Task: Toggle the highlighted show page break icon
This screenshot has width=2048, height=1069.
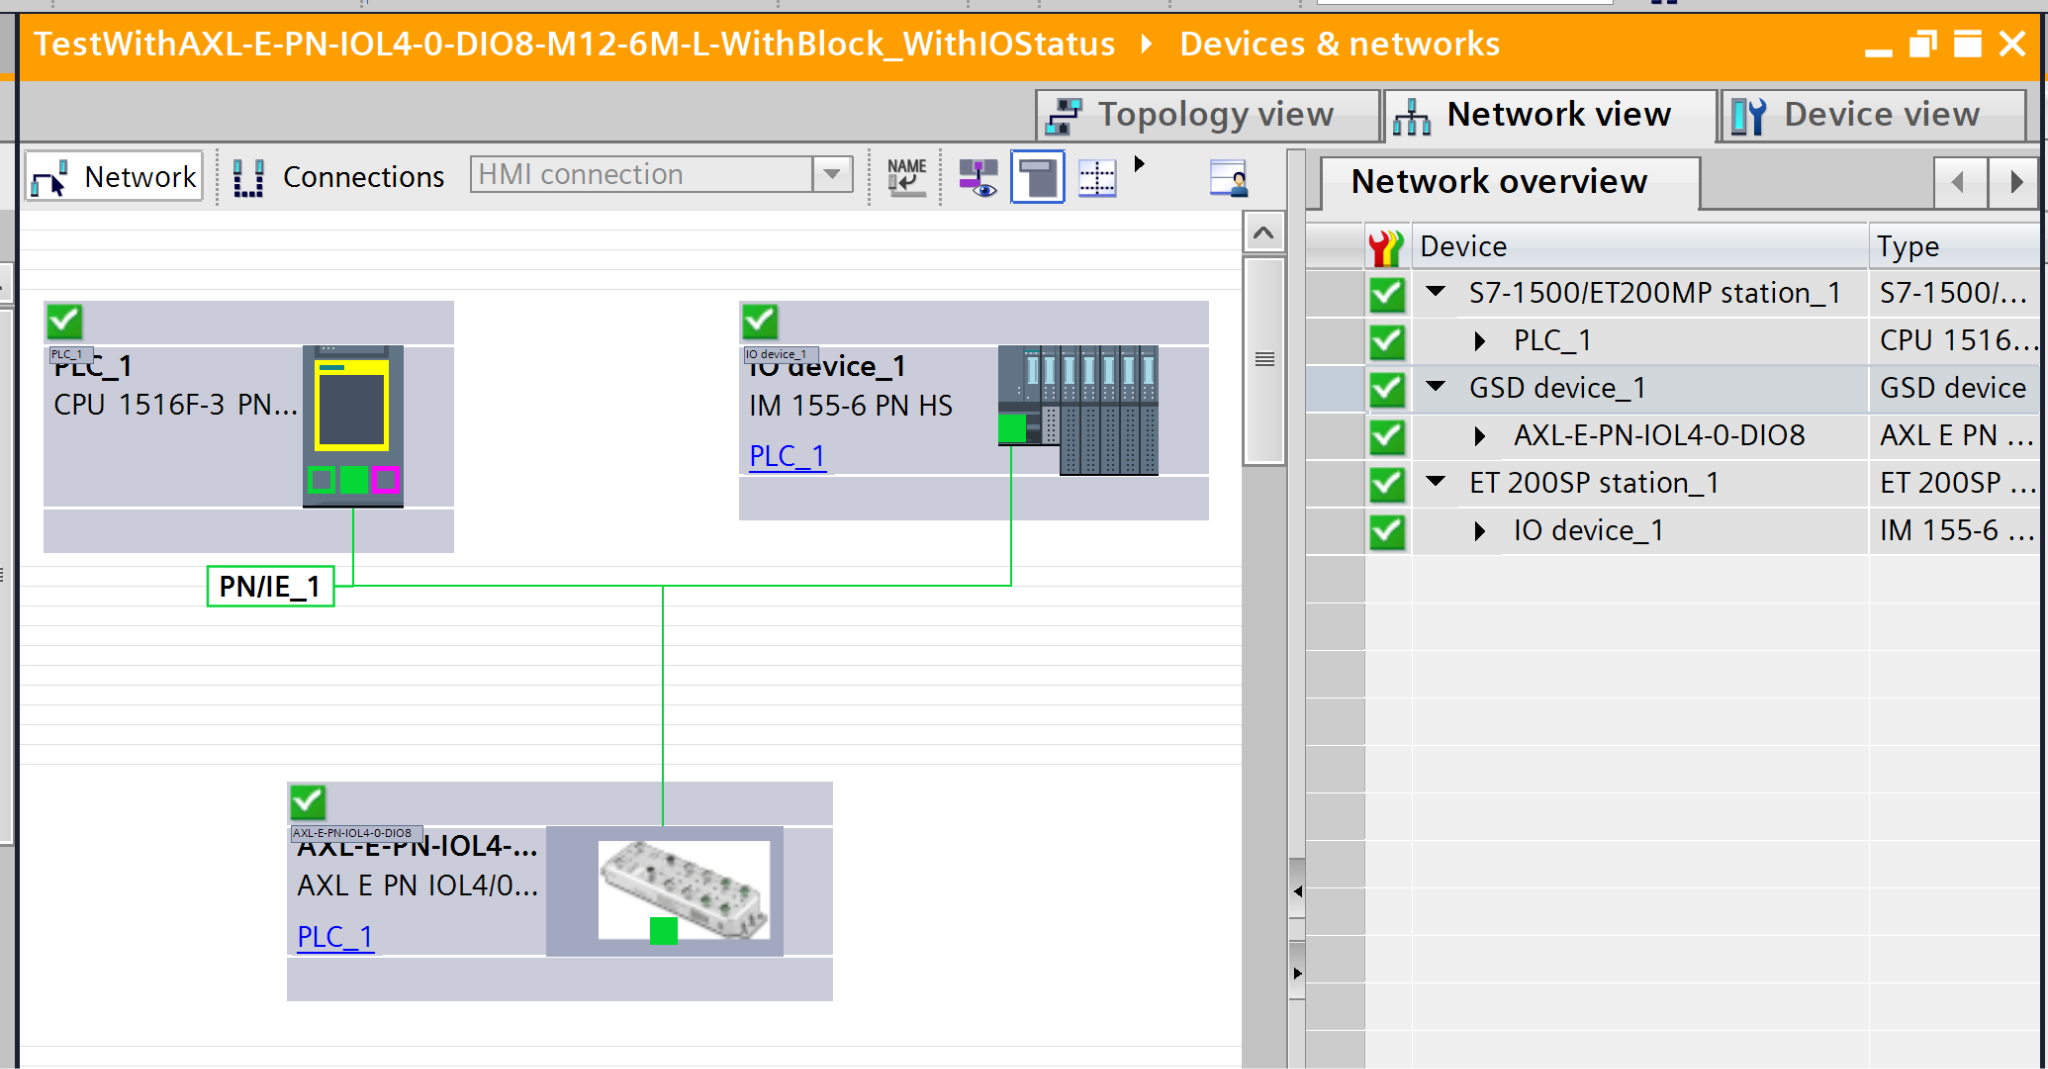Action: pos(1037,178)
